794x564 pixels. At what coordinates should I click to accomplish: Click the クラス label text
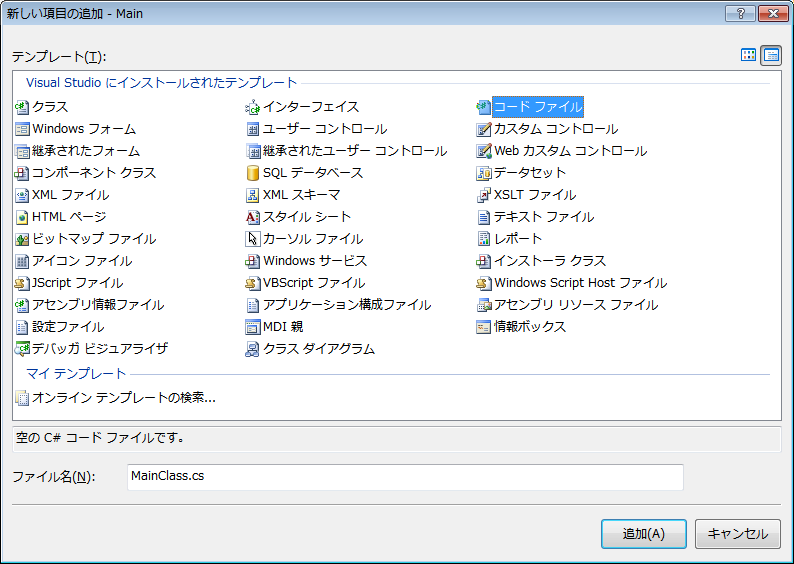pyautogui.click(x=50, y=107)
